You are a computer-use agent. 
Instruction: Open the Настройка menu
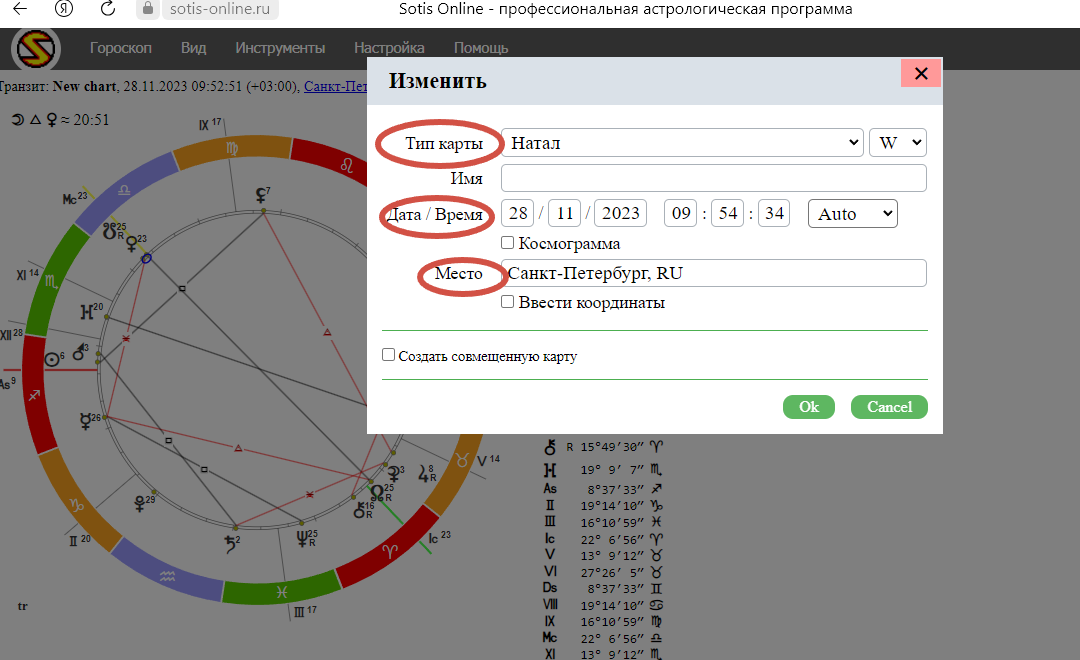tap(389, 48)
